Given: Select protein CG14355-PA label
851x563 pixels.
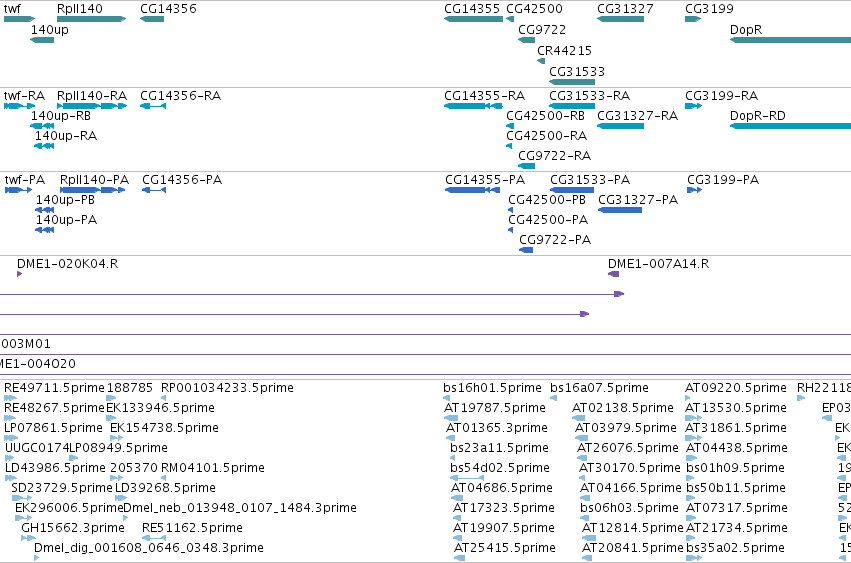Looking at the screenshot, I should pyautogui.click(x=485, y=180).
